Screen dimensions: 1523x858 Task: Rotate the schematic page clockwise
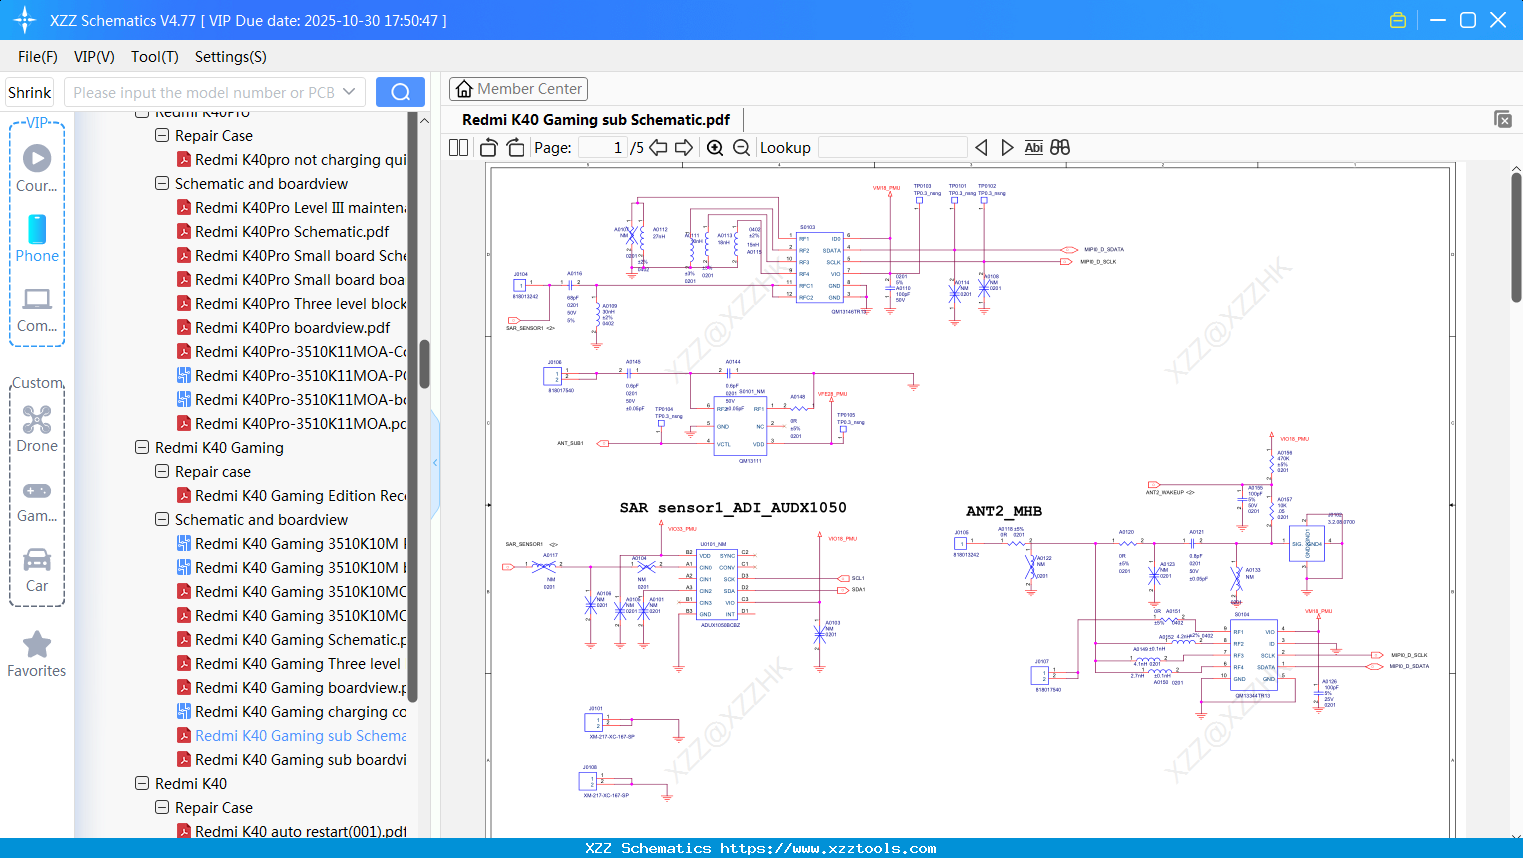(x=515, y=147)
